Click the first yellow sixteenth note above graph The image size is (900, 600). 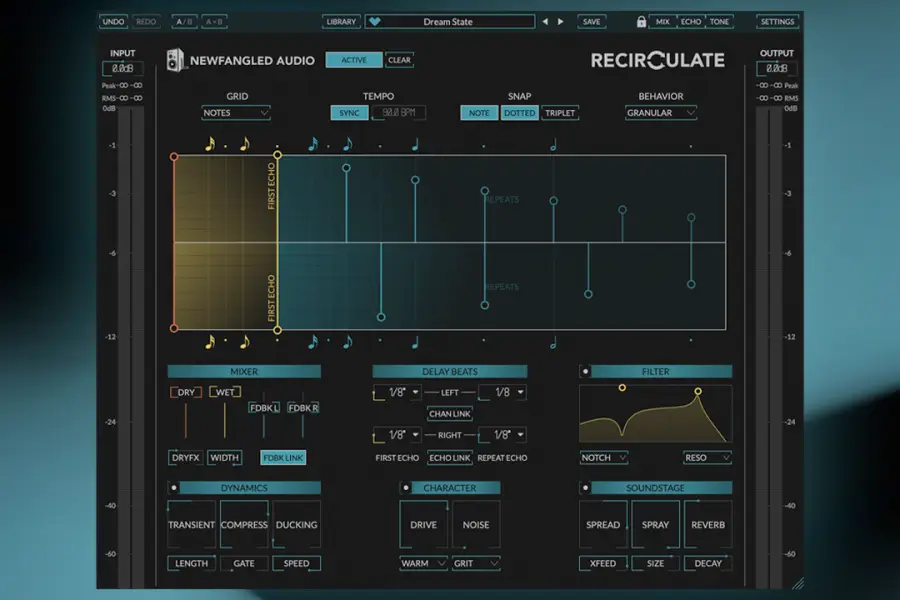[210, 144]
